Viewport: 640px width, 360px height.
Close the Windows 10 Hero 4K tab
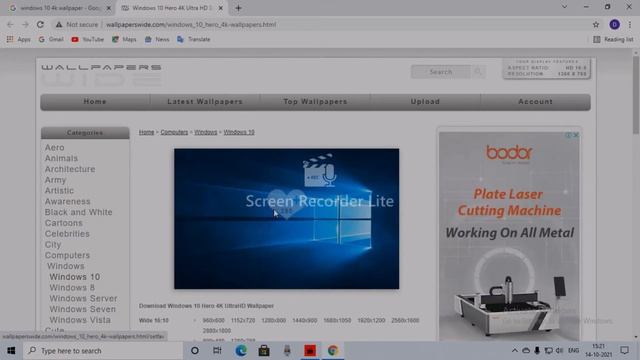pos(220,8)
